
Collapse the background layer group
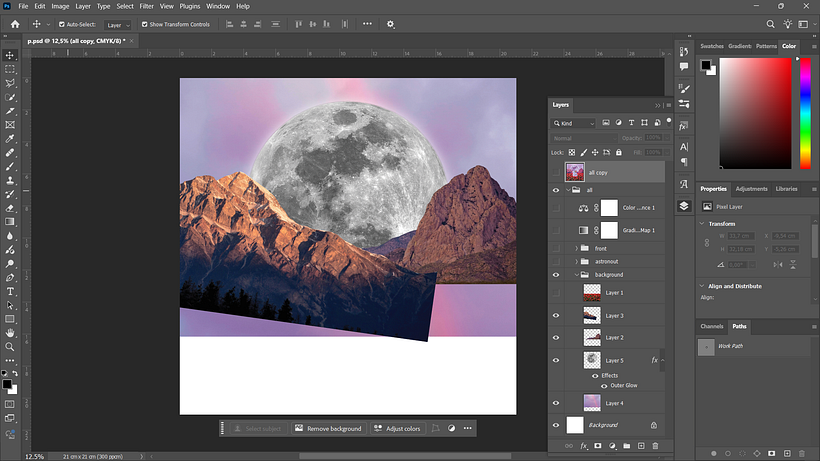coord(576,274)
